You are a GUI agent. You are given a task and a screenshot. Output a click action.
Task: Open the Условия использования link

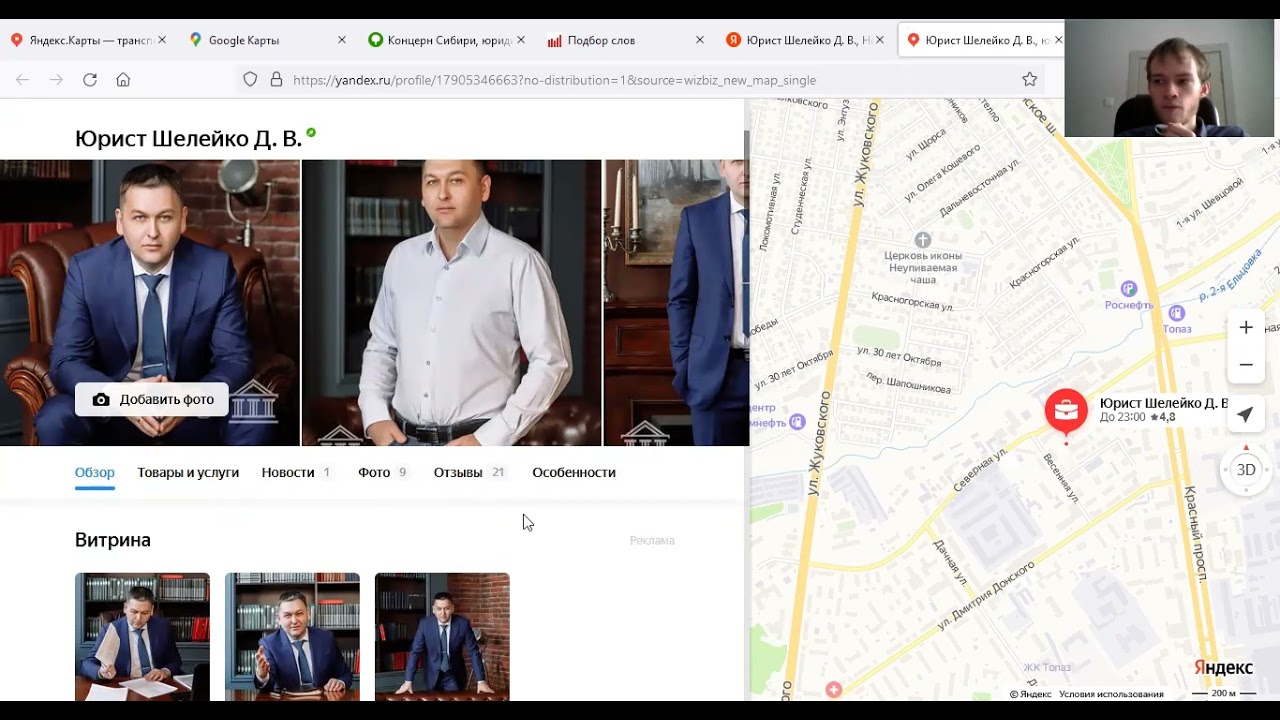point(1111,694)
